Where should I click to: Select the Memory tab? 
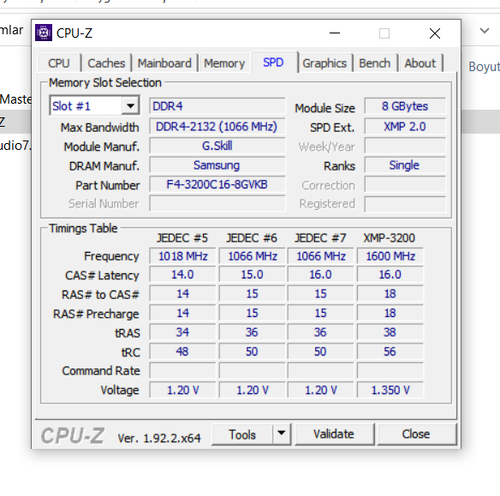coord(224,63)
